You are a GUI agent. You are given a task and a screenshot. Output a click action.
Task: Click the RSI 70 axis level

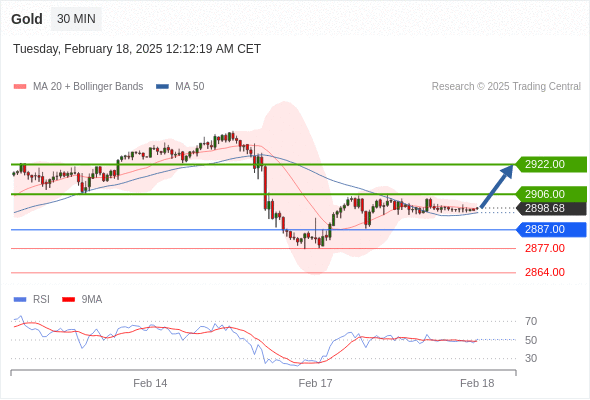tap(531, 321)
